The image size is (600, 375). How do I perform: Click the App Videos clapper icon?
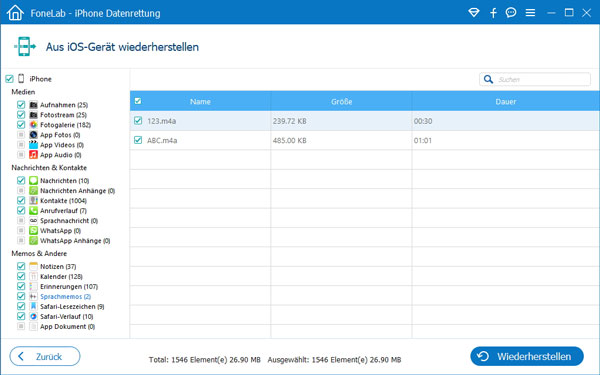click(33, 145)
